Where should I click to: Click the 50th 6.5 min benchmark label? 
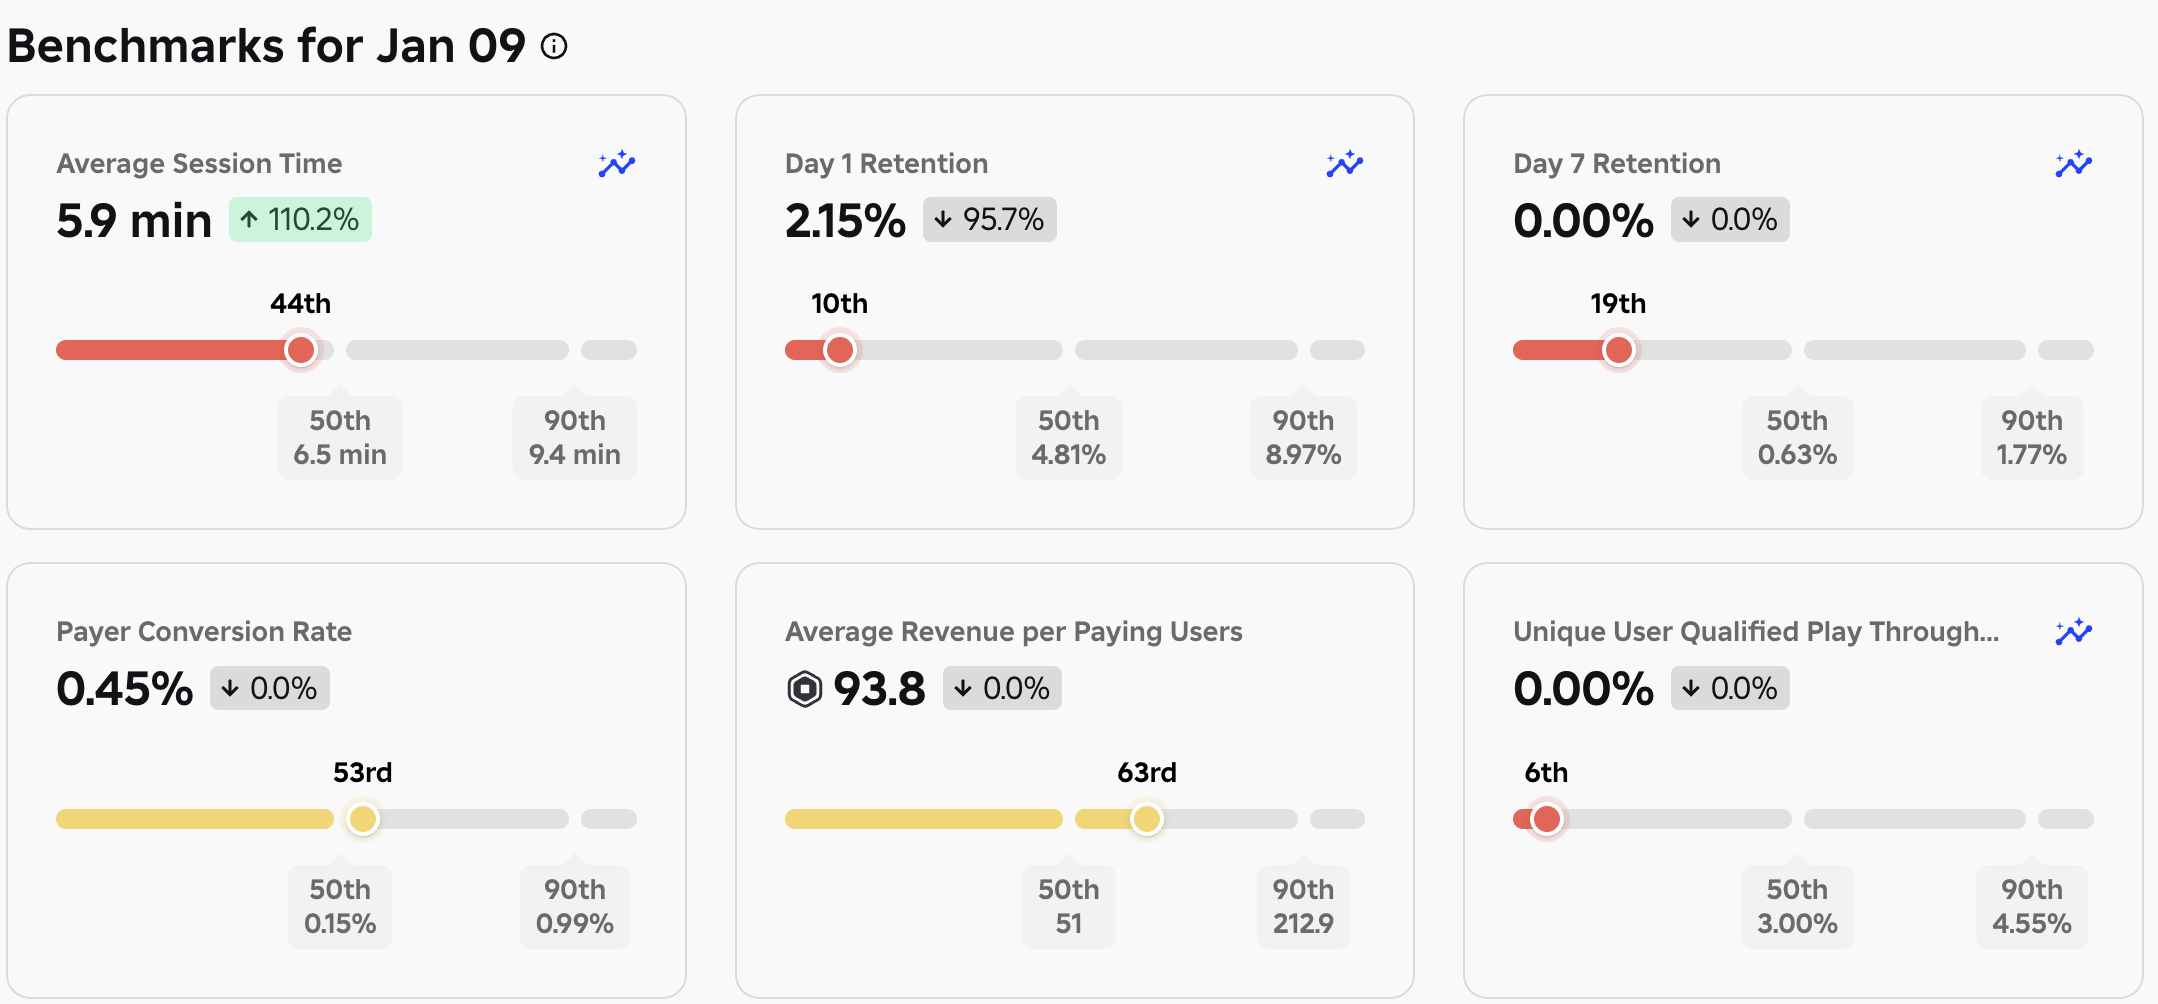[339, 437]
